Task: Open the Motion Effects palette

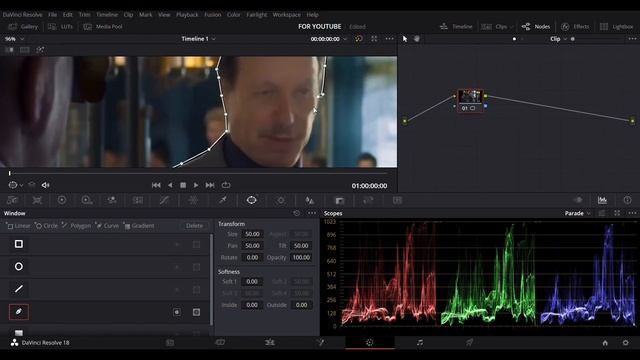Action: pos(138,200)
